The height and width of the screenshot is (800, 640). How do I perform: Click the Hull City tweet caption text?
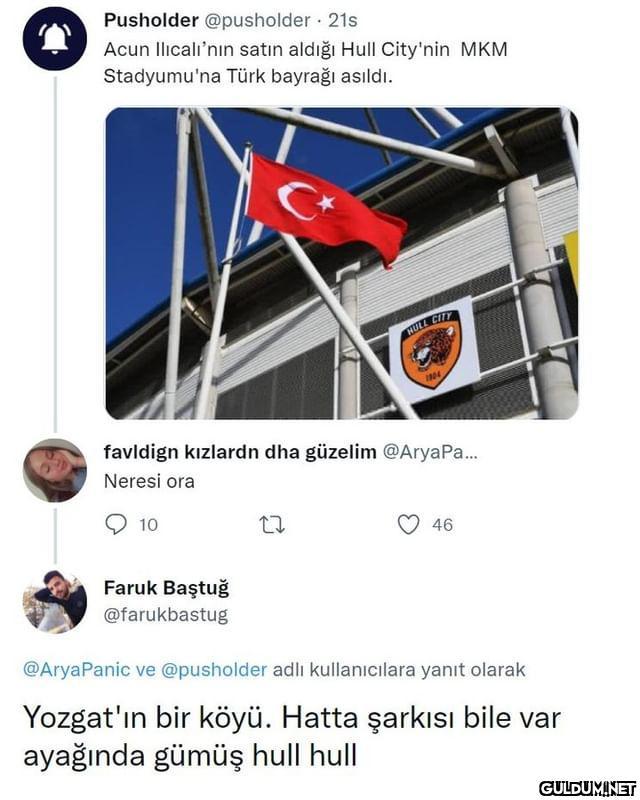[x=306, y=63]
